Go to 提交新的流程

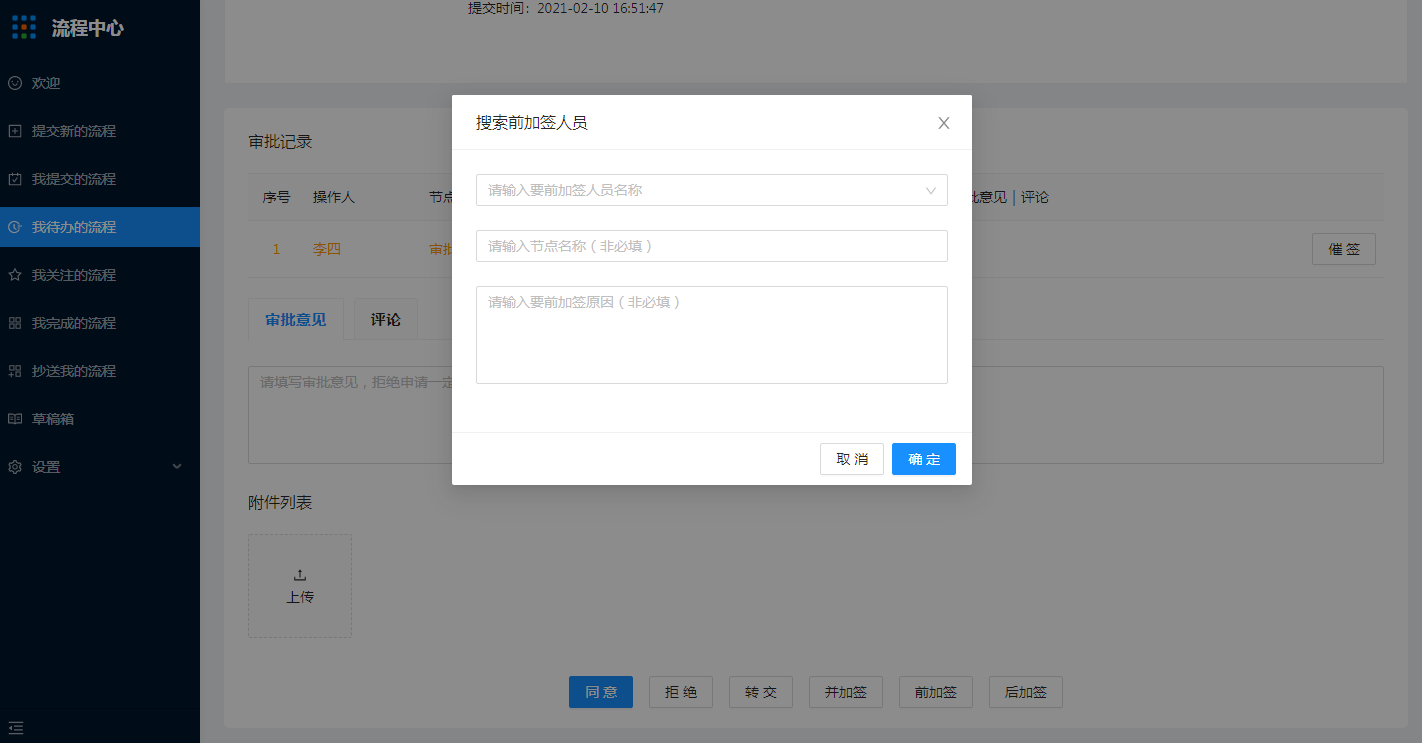click(100, 131)
